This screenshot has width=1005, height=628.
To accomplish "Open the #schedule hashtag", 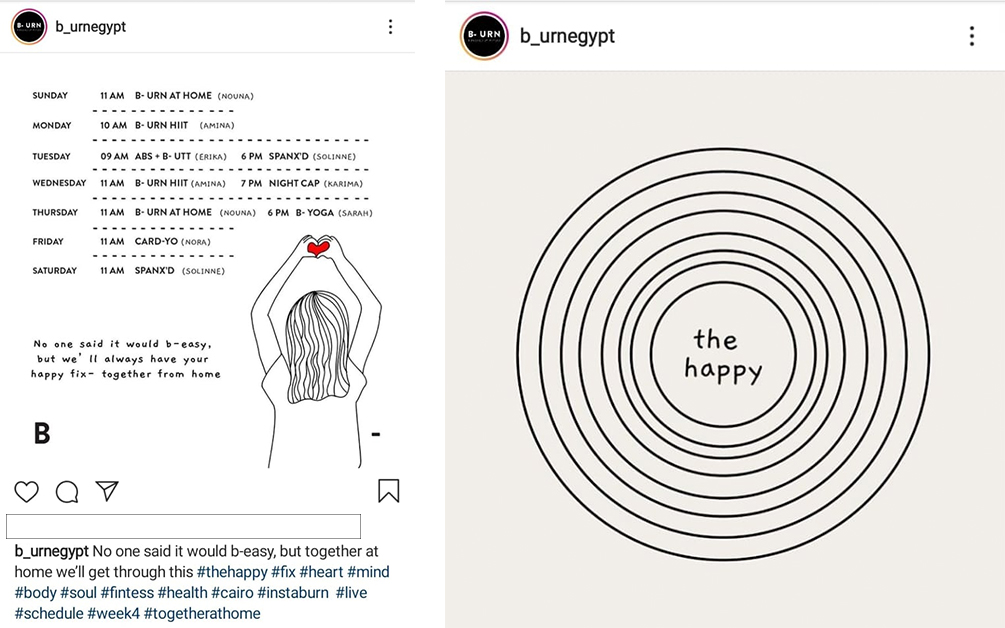I will 49,613.
